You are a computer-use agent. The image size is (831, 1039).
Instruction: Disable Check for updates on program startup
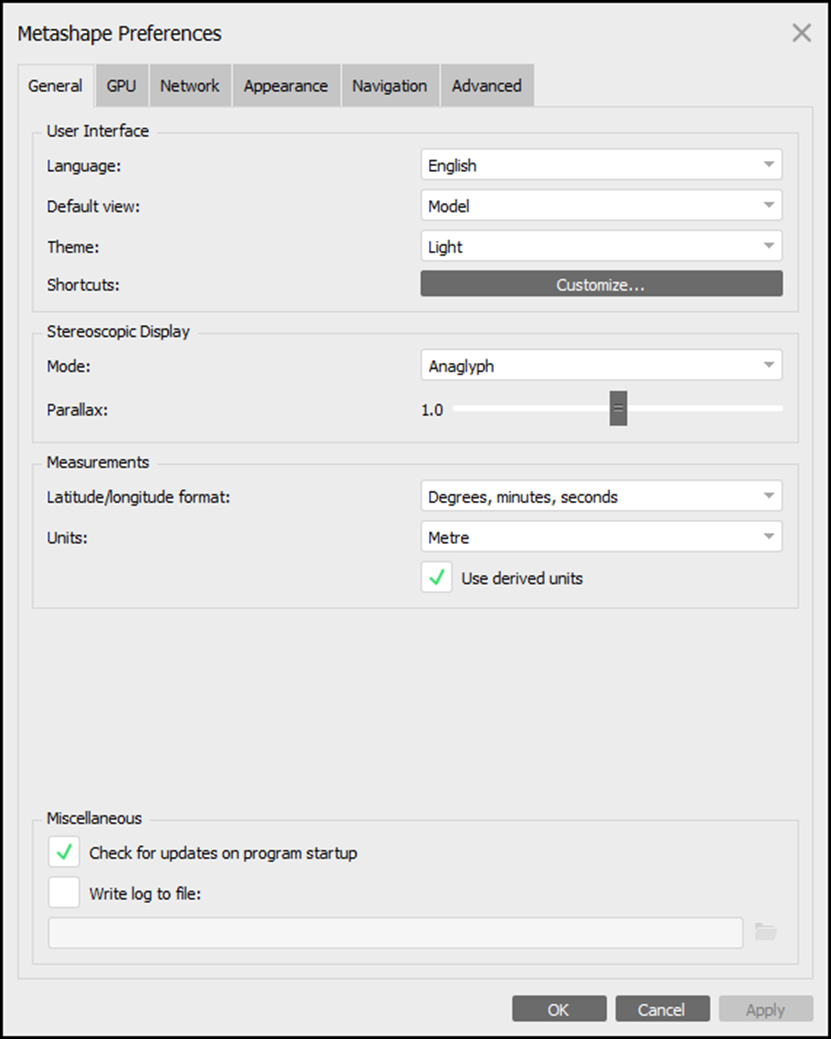tap(64, 852)
